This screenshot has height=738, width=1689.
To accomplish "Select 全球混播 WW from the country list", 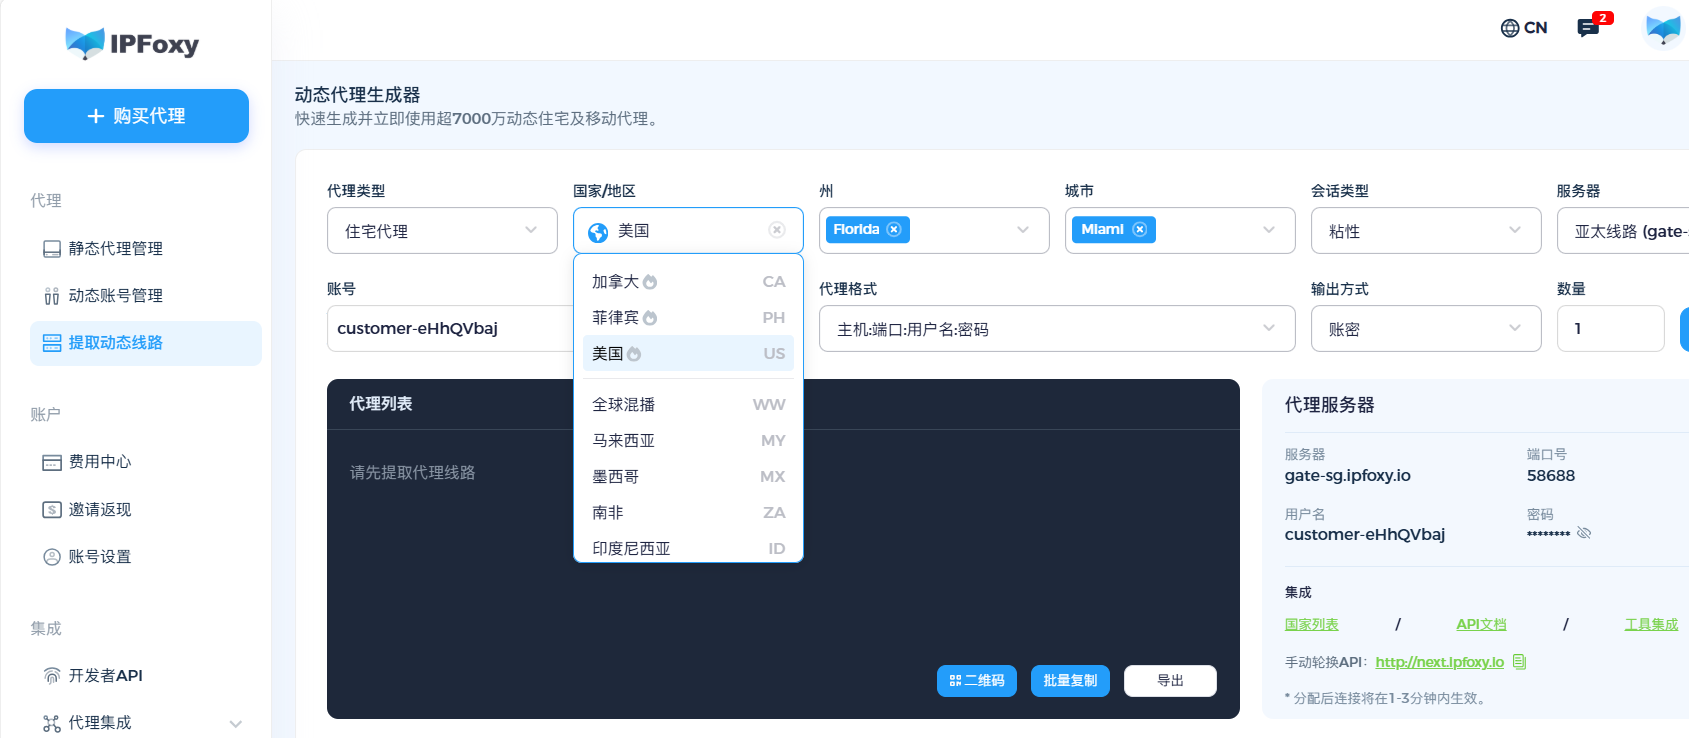I will (688, 405).
